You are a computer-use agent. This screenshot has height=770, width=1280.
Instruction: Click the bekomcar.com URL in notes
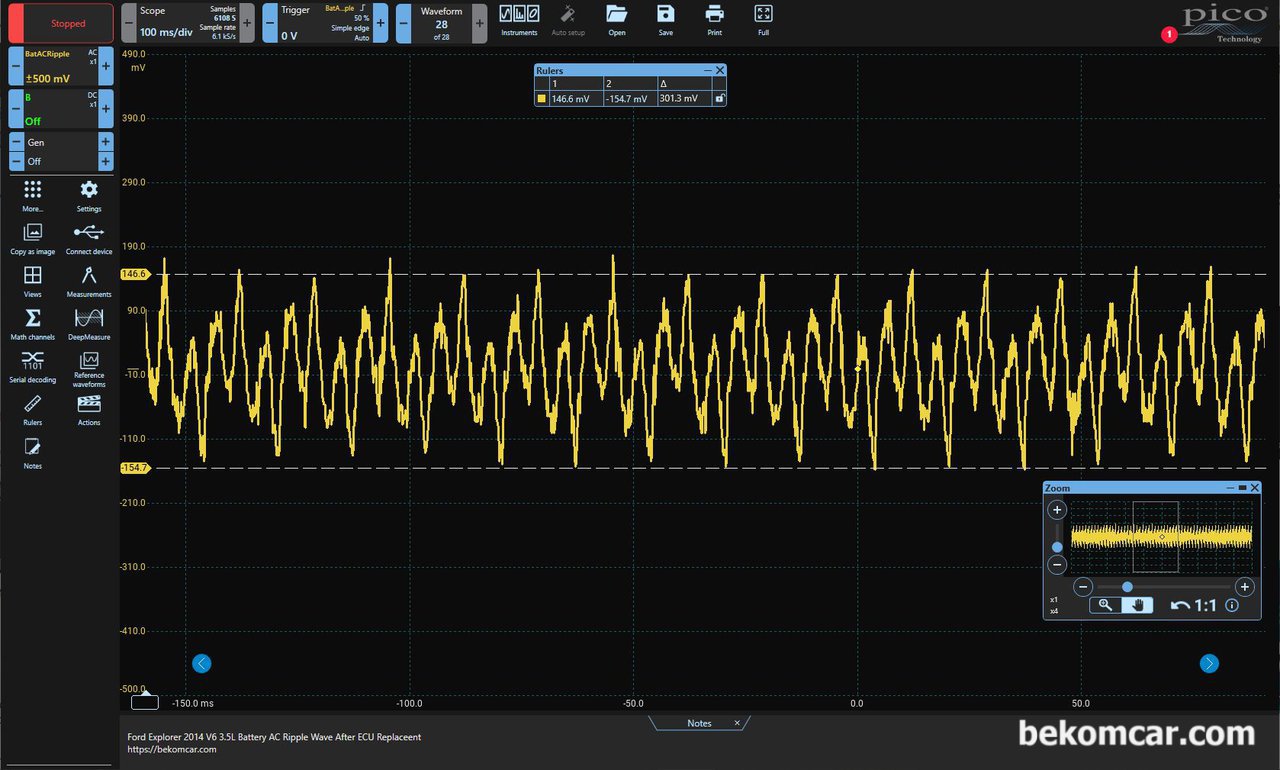point(172,749)
